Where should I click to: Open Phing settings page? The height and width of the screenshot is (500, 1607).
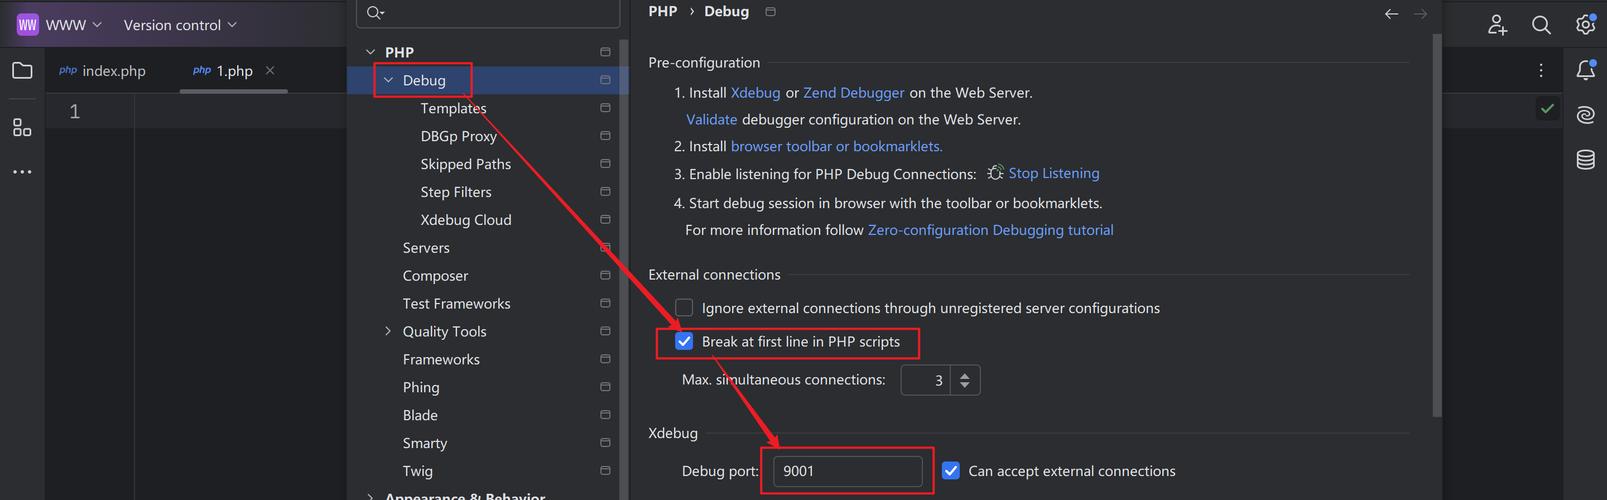pos(421,387)
